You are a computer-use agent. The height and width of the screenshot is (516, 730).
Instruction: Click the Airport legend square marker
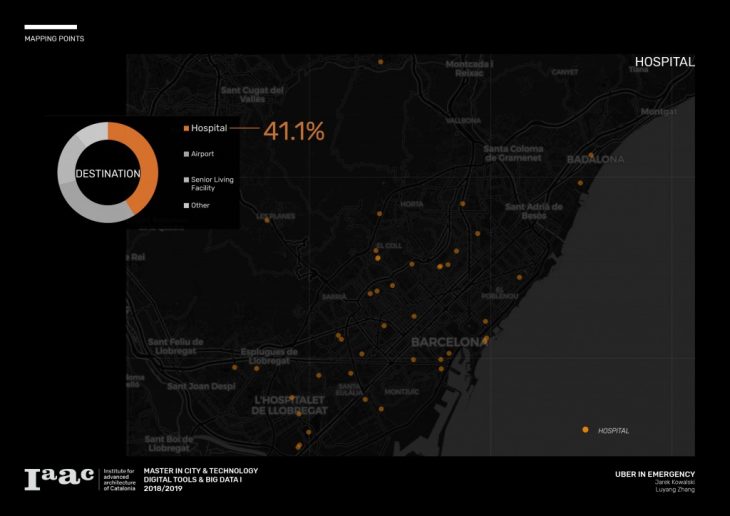point(186,154)
